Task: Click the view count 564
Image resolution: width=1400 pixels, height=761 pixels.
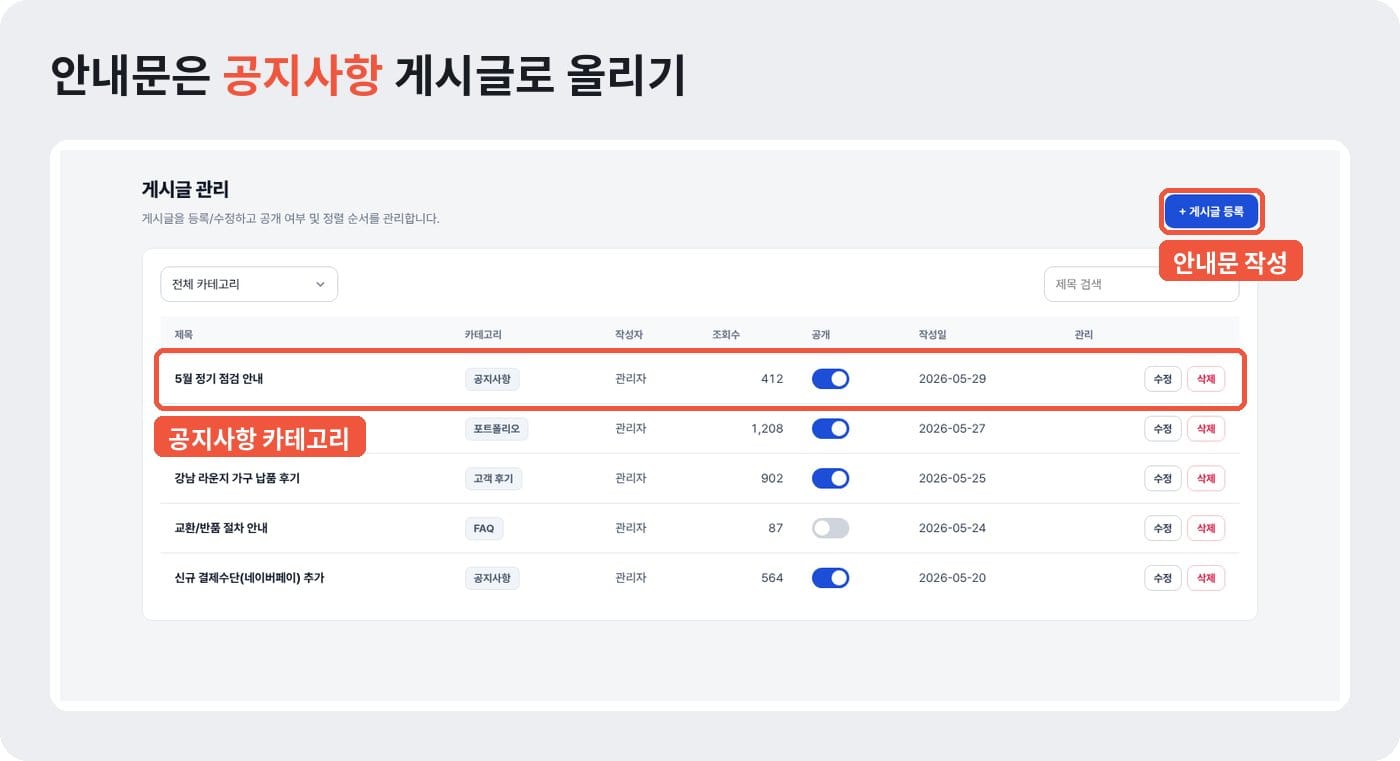Action: (772, 578)
